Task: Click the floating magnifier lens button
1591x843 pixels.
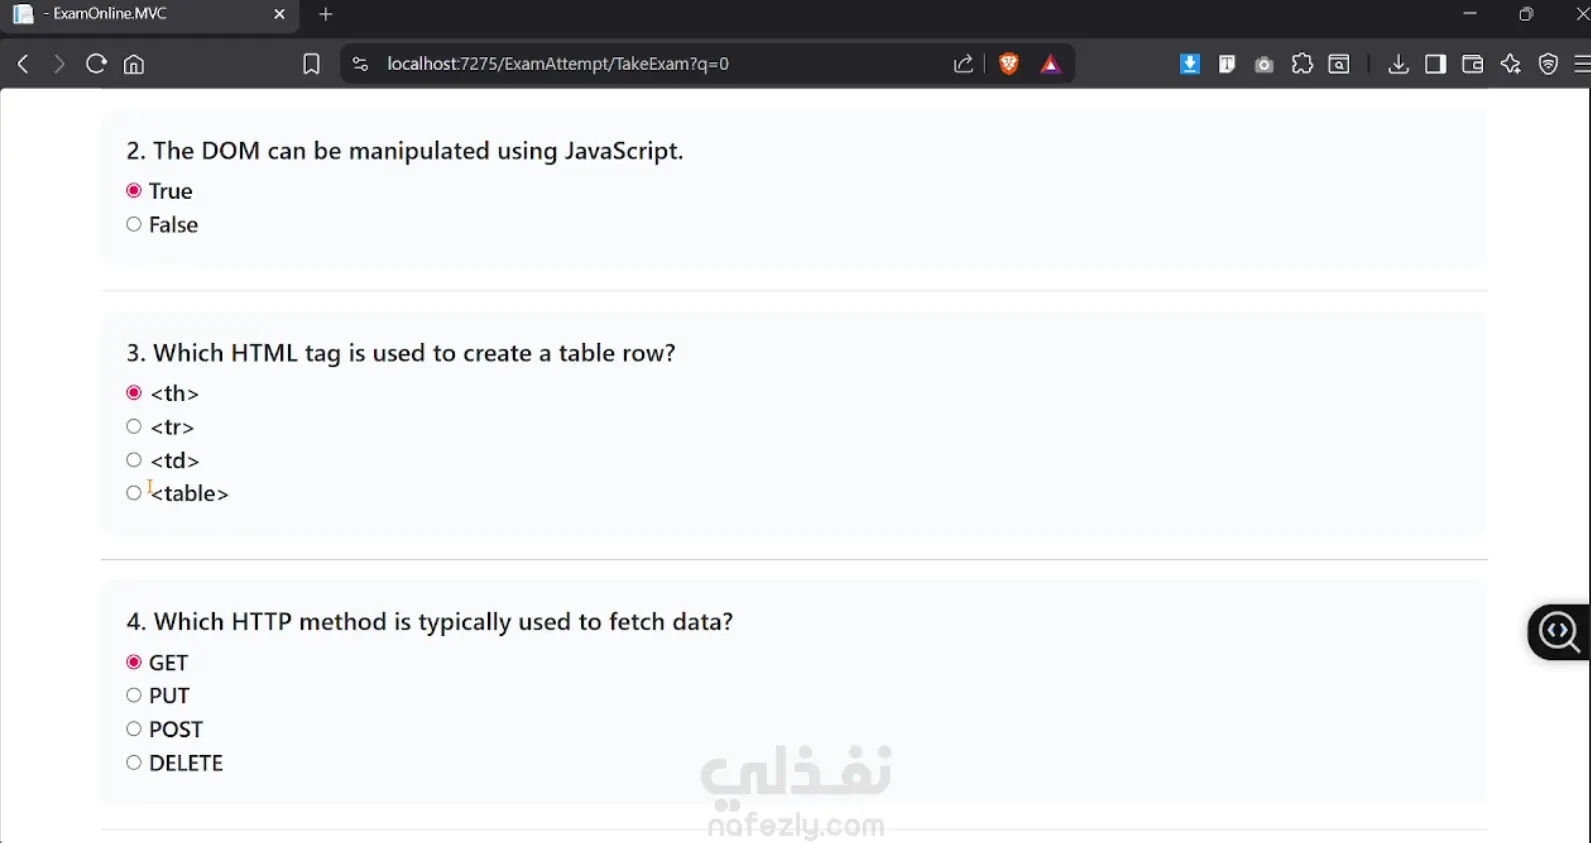Action: pos(1559,632)
